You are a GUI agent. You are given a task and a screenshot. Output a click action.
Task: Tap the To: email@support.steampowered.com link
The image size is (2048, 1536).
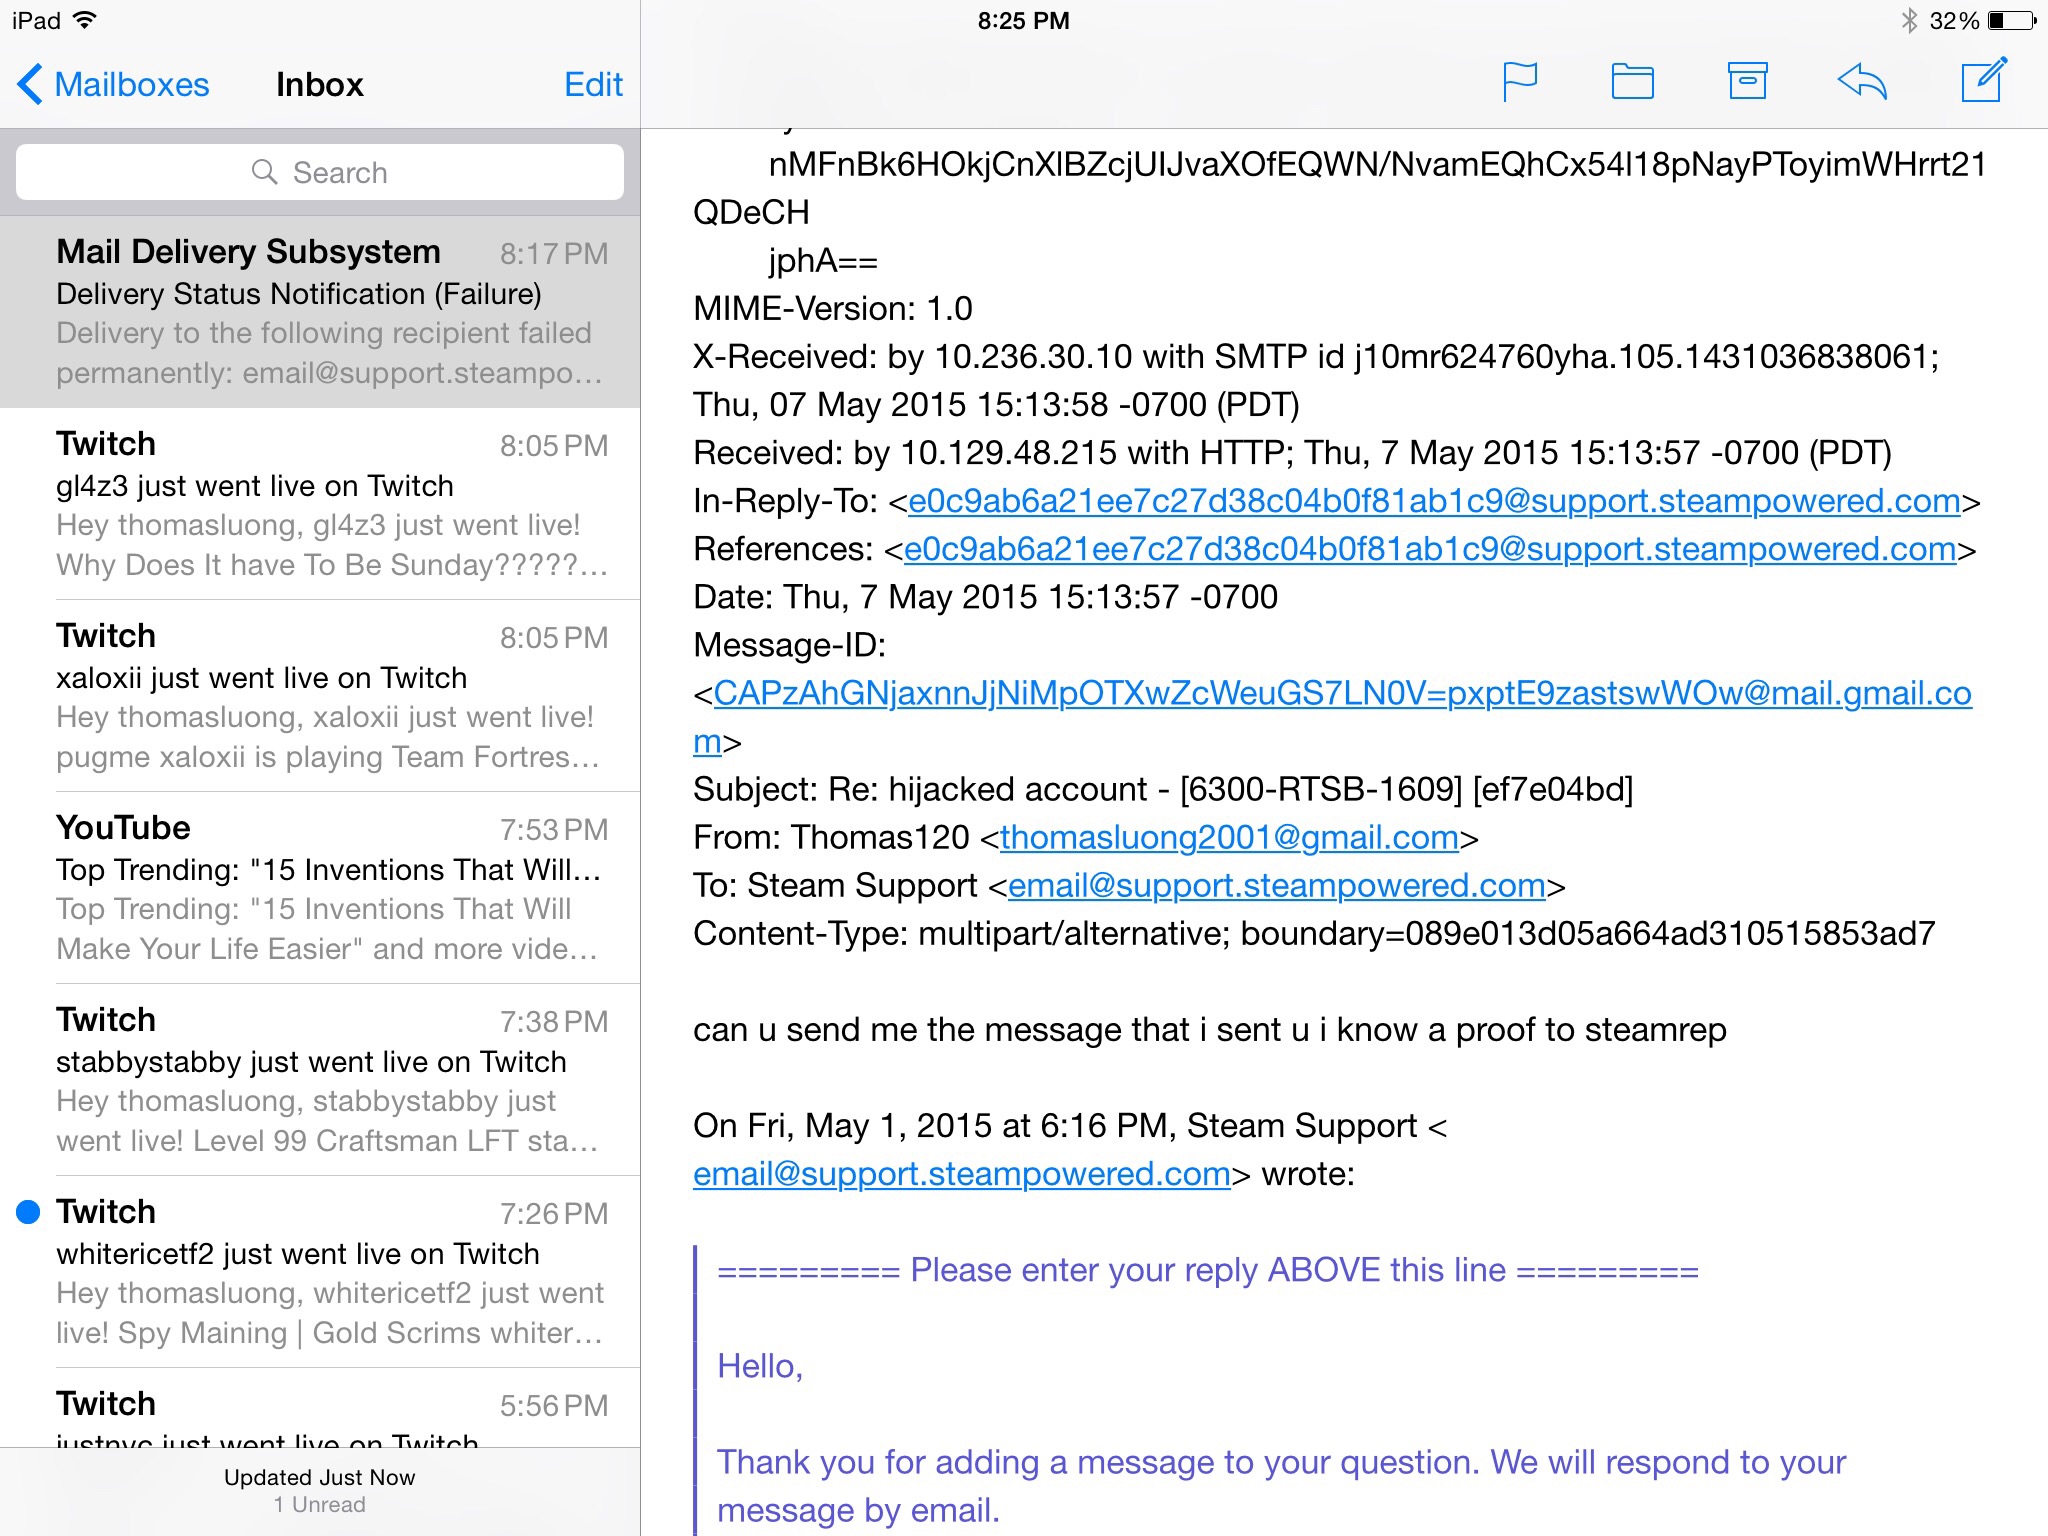pos(1276,886)
